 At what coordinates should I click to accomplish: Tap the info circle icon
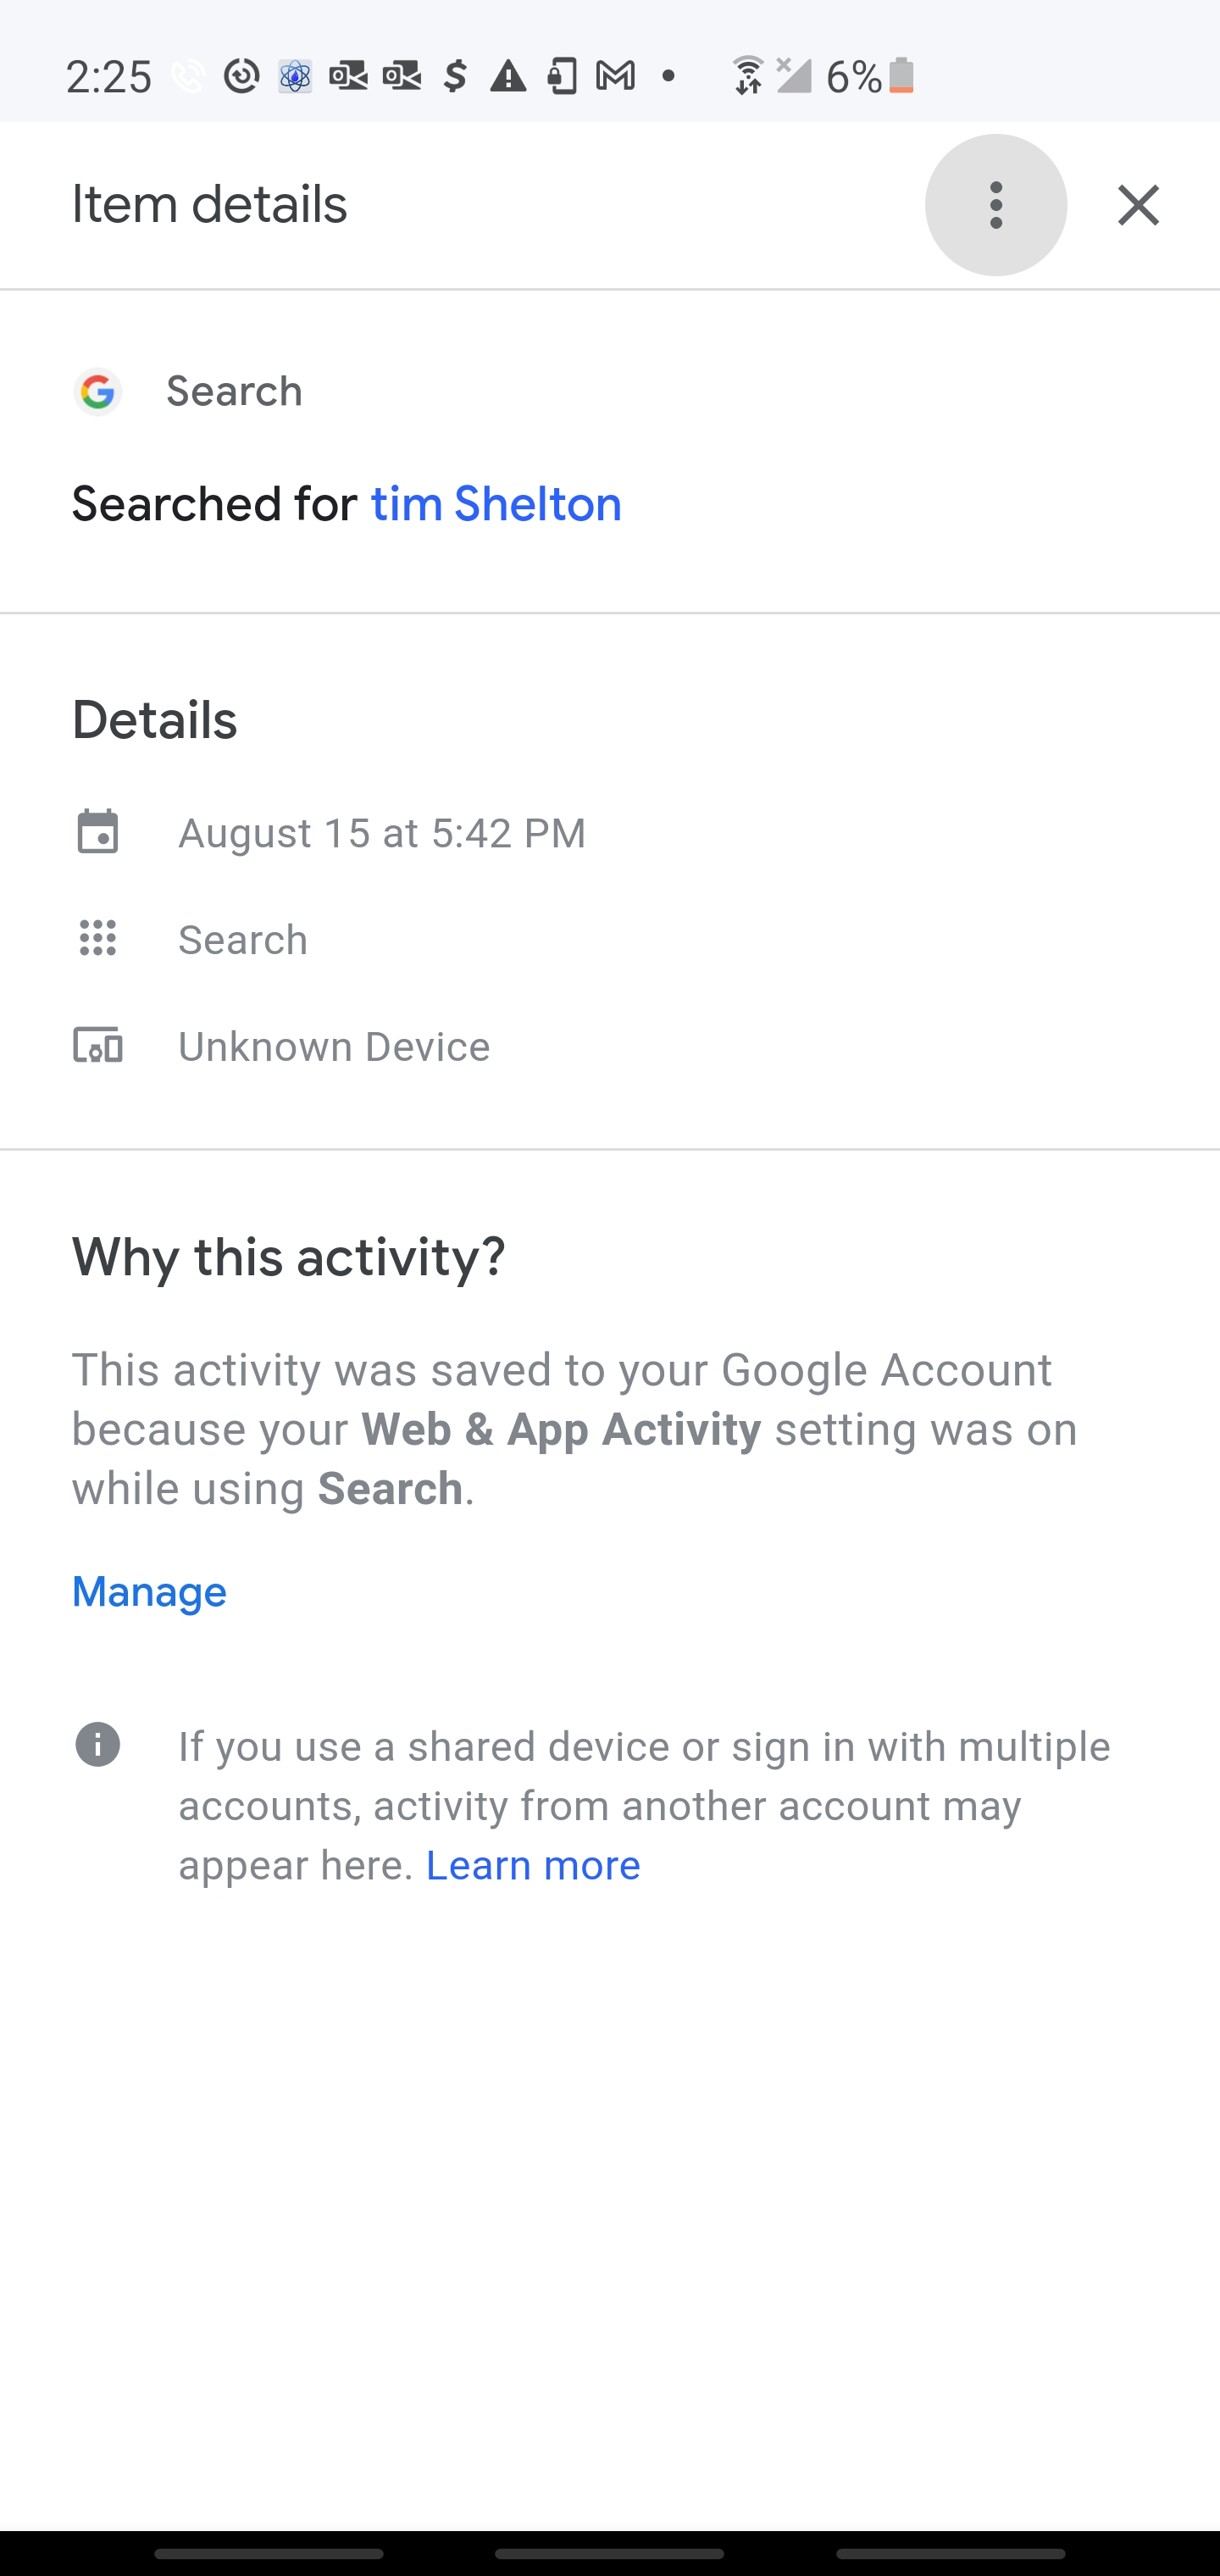[x=98, y=1745]
